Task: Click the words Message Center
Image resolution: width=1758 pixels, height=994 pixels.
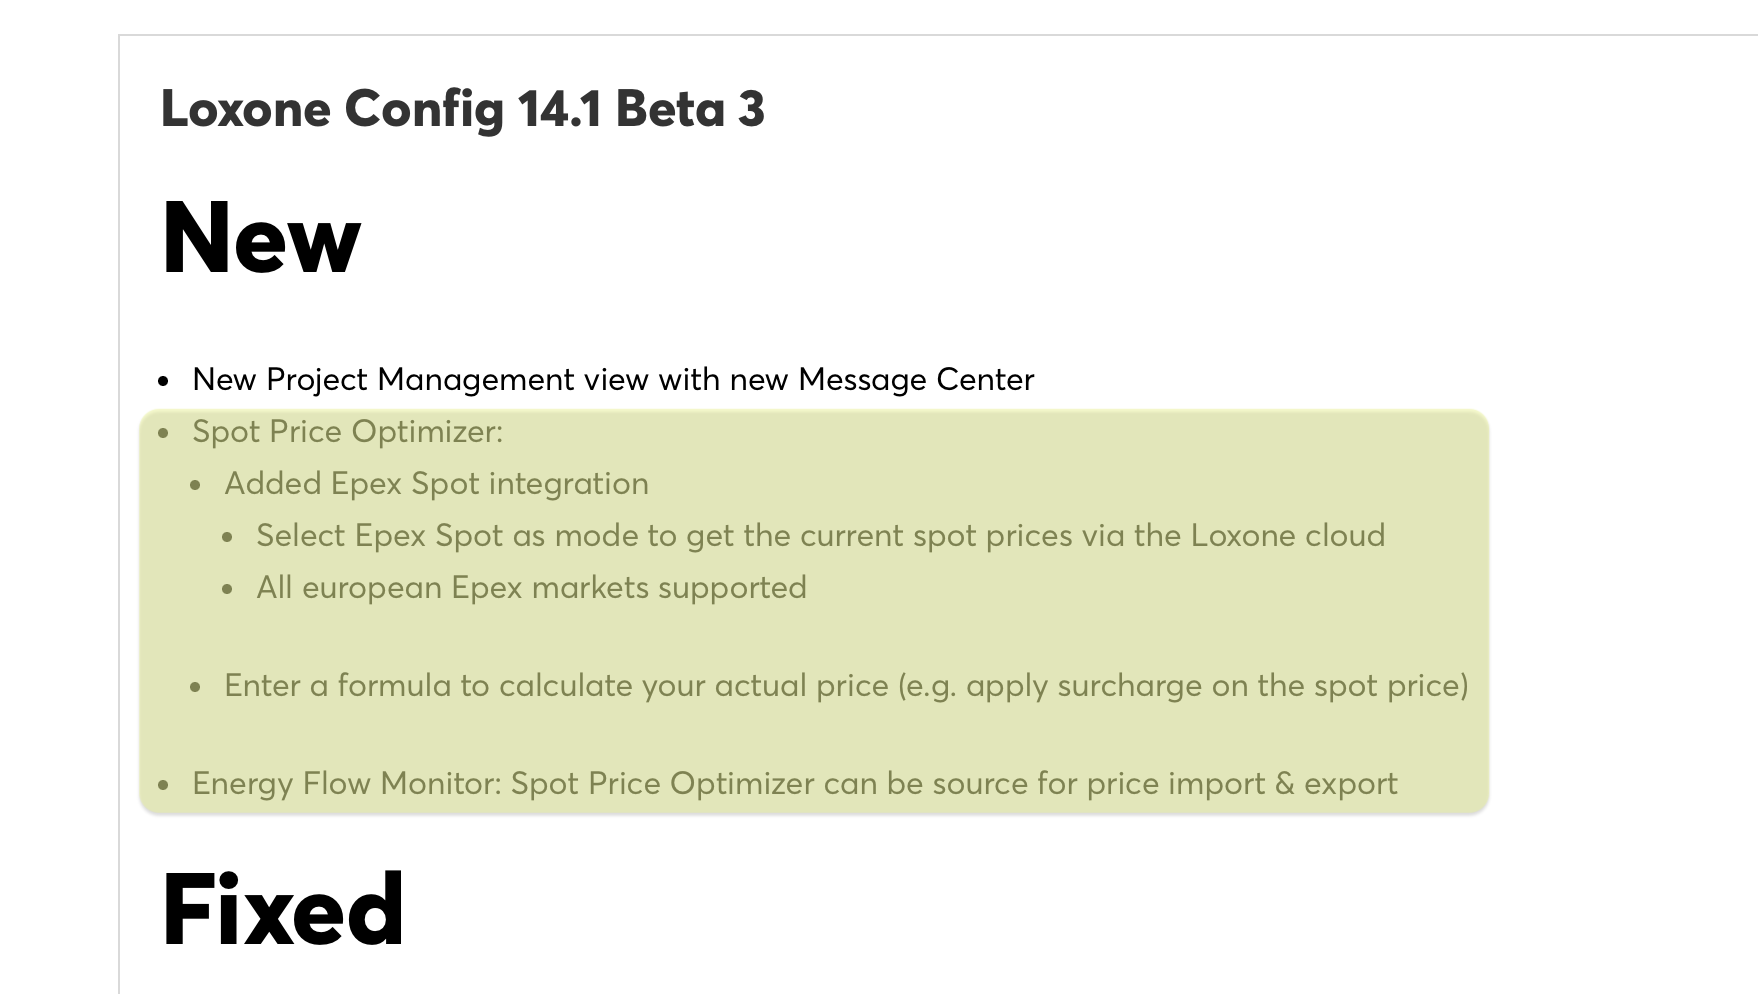Action: point(916,380)
